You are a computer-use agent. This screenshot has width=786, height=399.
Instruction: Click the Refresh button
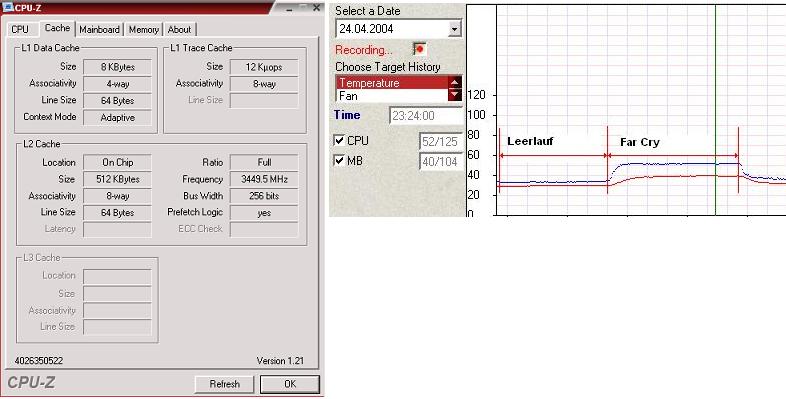[225, 384]
